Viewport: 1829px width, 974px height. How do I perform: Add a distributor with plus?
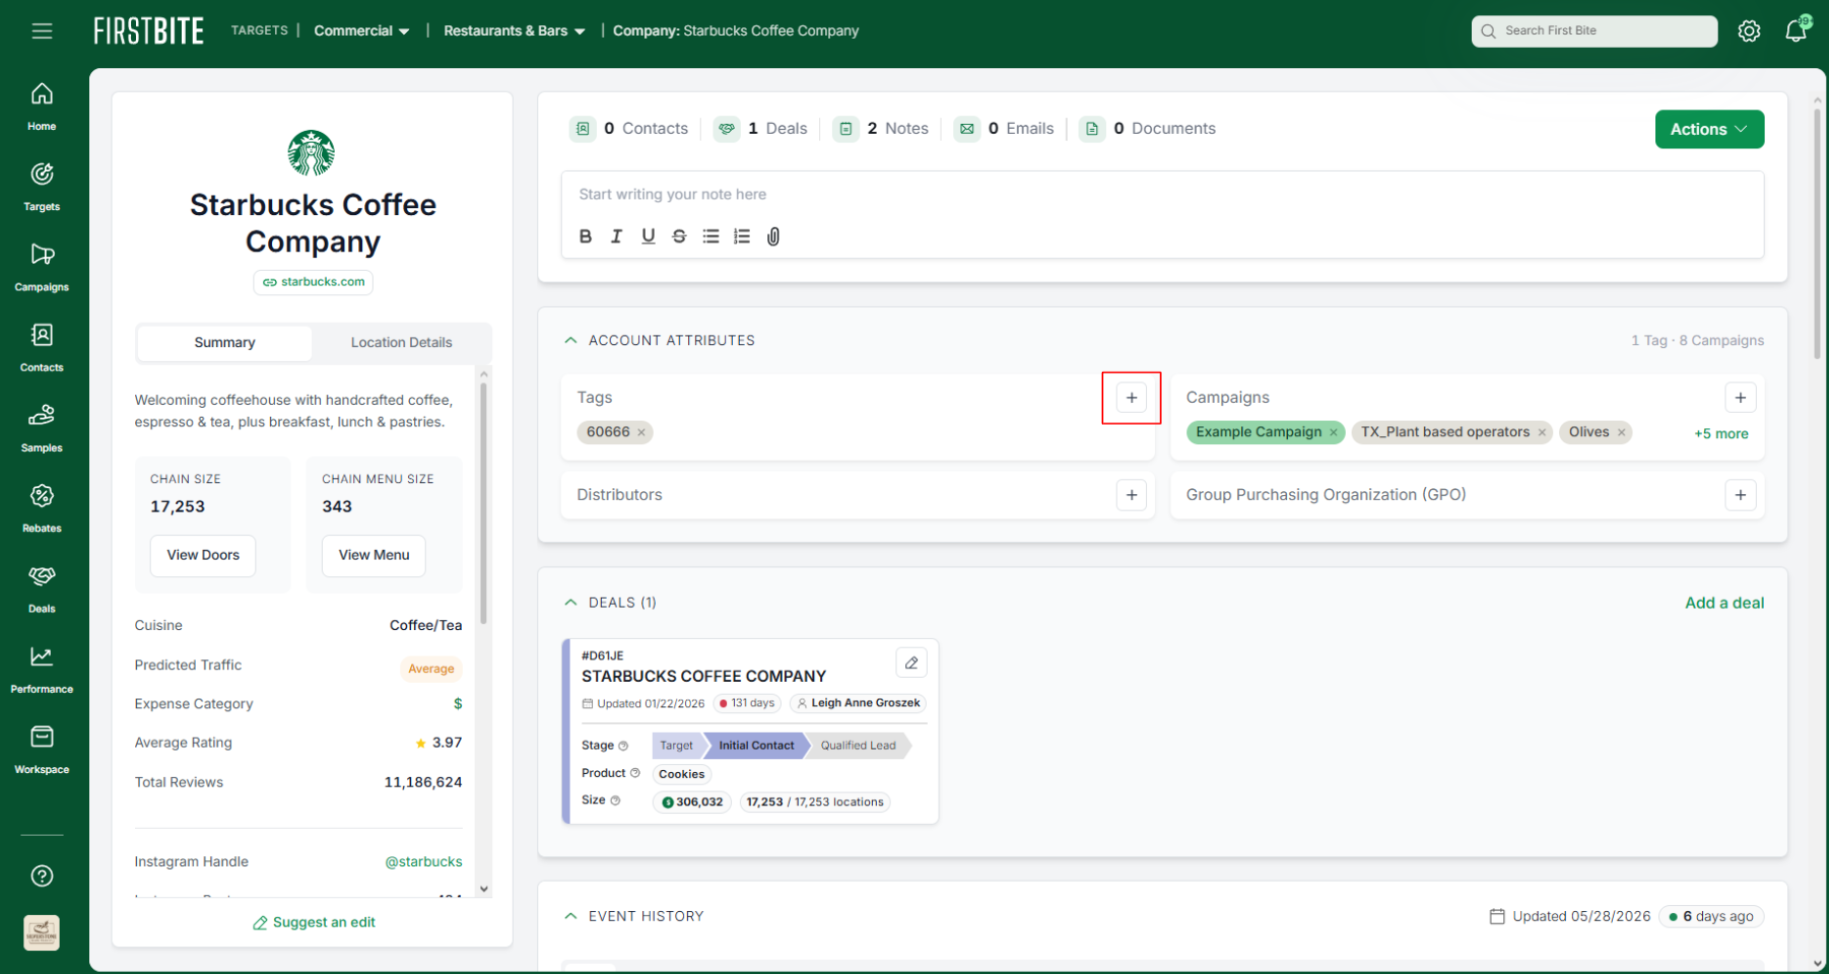point(1131,495)
